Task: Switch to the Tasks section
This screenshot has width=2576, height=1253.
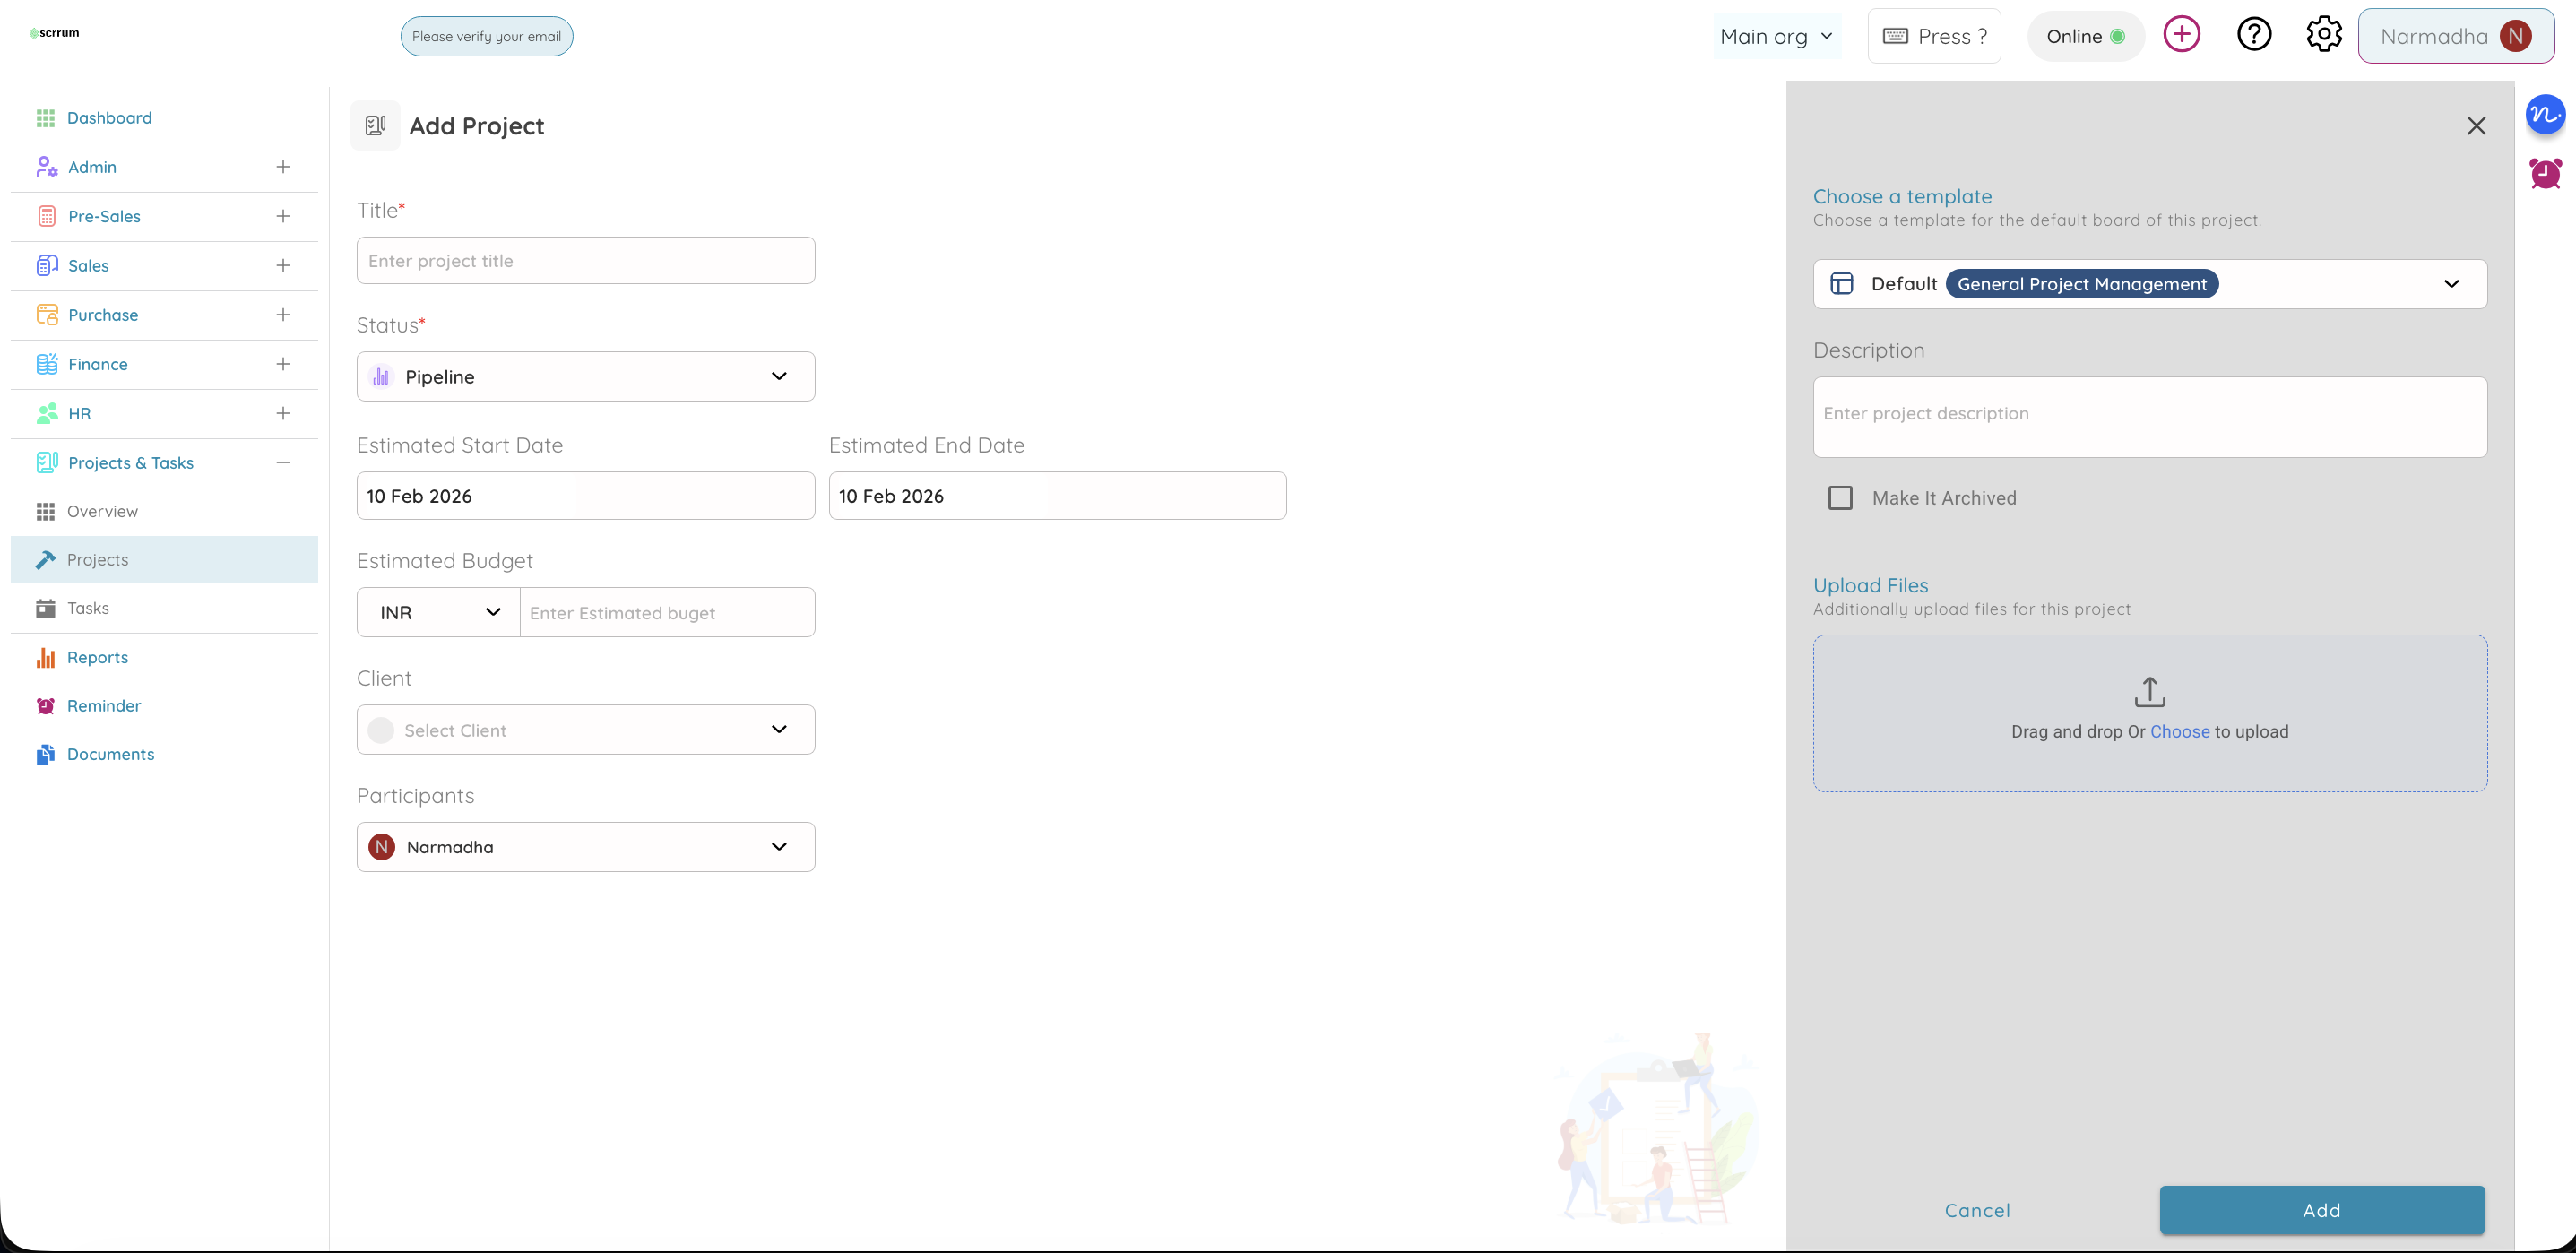Action: [89, 607]
